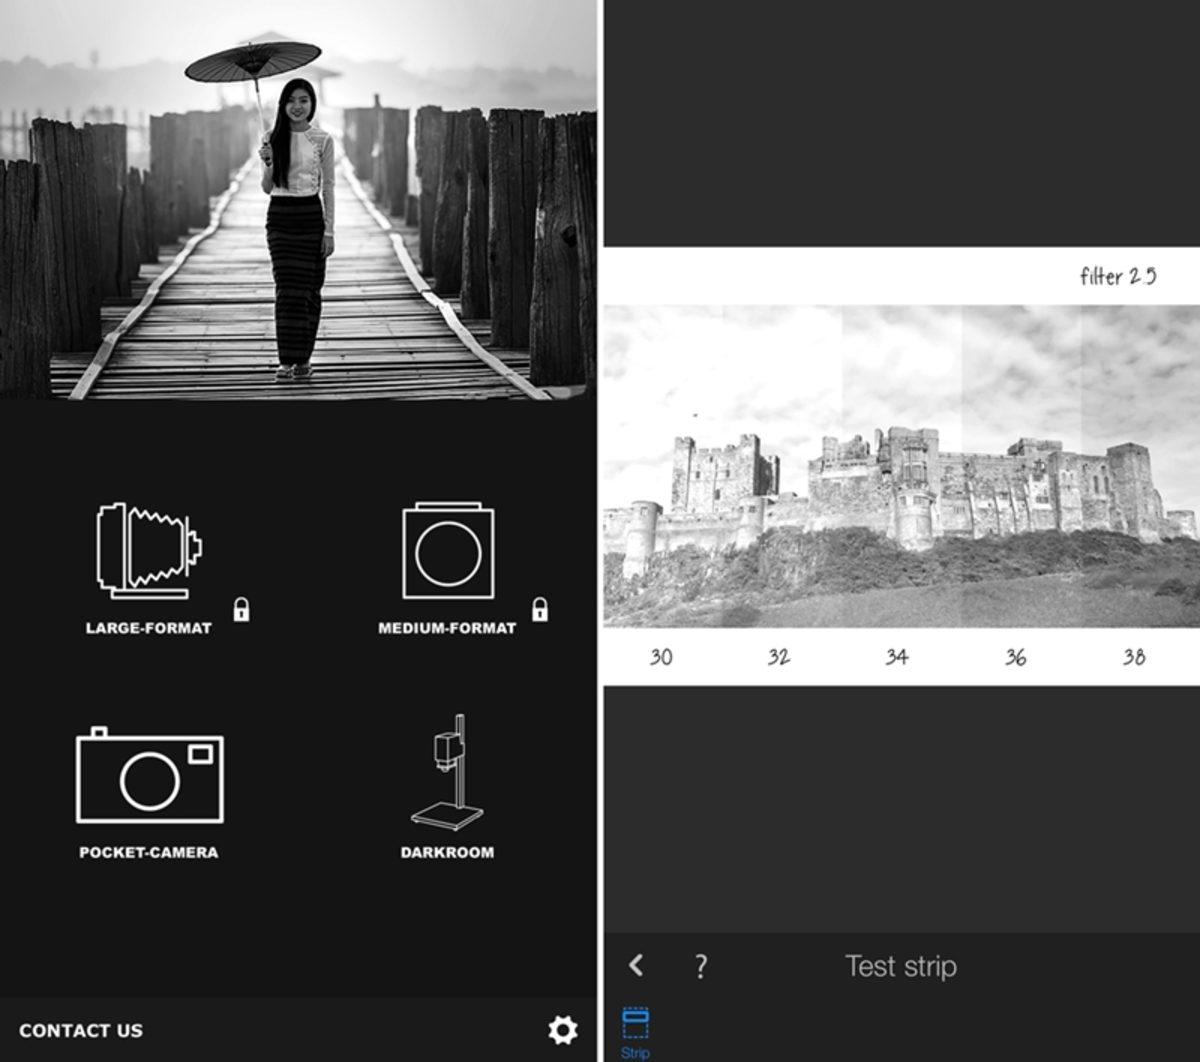Enable Strip mode via blue Strip label
This screenshot has width=1200, height=1062.
(637, 1052)
